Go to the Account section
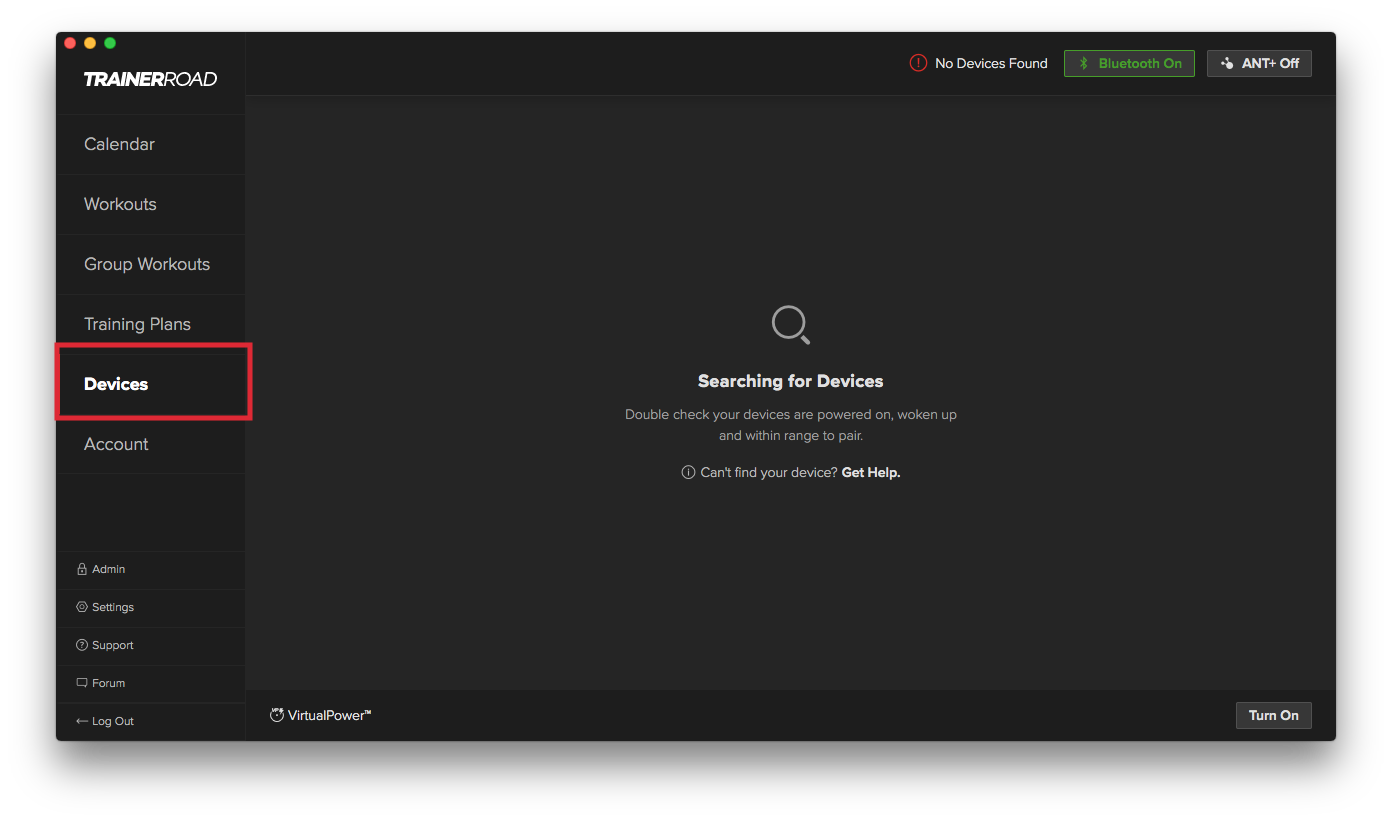Image resolution: width=1392 pixels, height=821 pixels. coord(150,444)
